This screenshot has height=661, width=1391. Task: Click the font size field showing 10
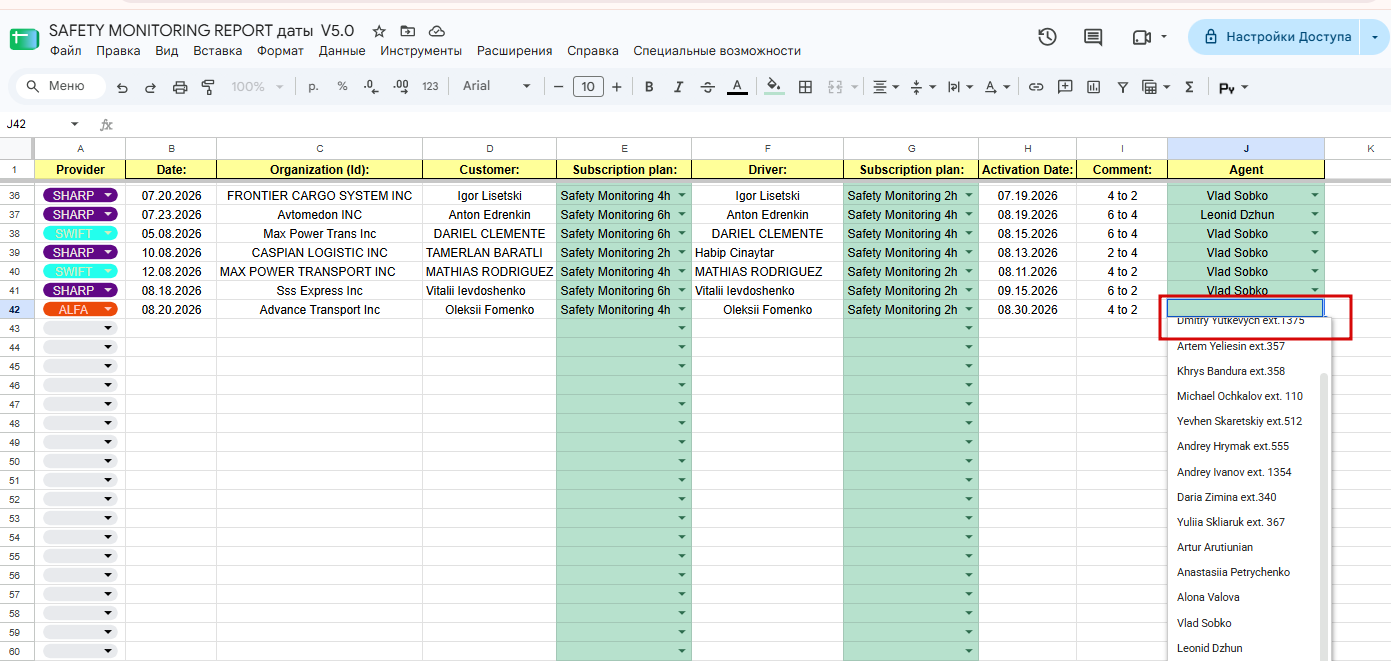pos(588,87)
